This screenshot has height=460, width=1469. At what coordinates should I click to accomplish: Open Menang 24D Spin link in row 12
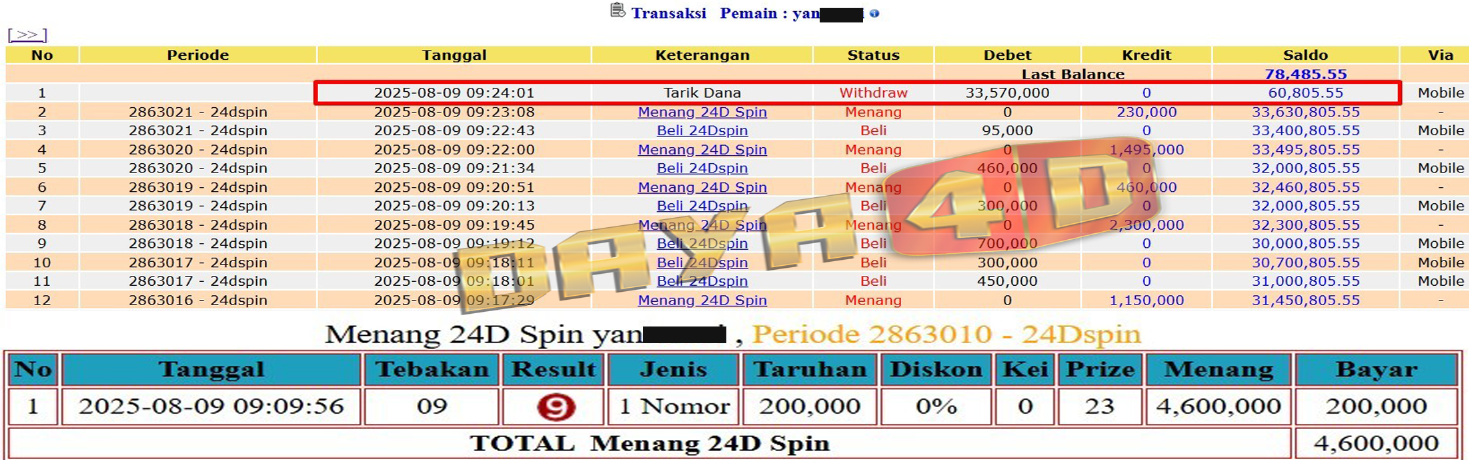pos(702,300)
